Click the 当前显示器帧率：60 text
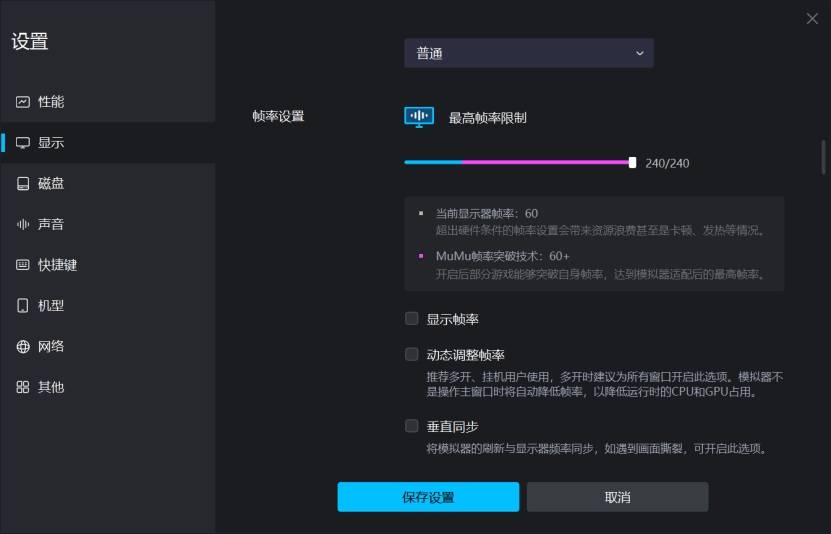Viewport: 831px width, 534px height. pyautogui.click(x=487, y=213)
